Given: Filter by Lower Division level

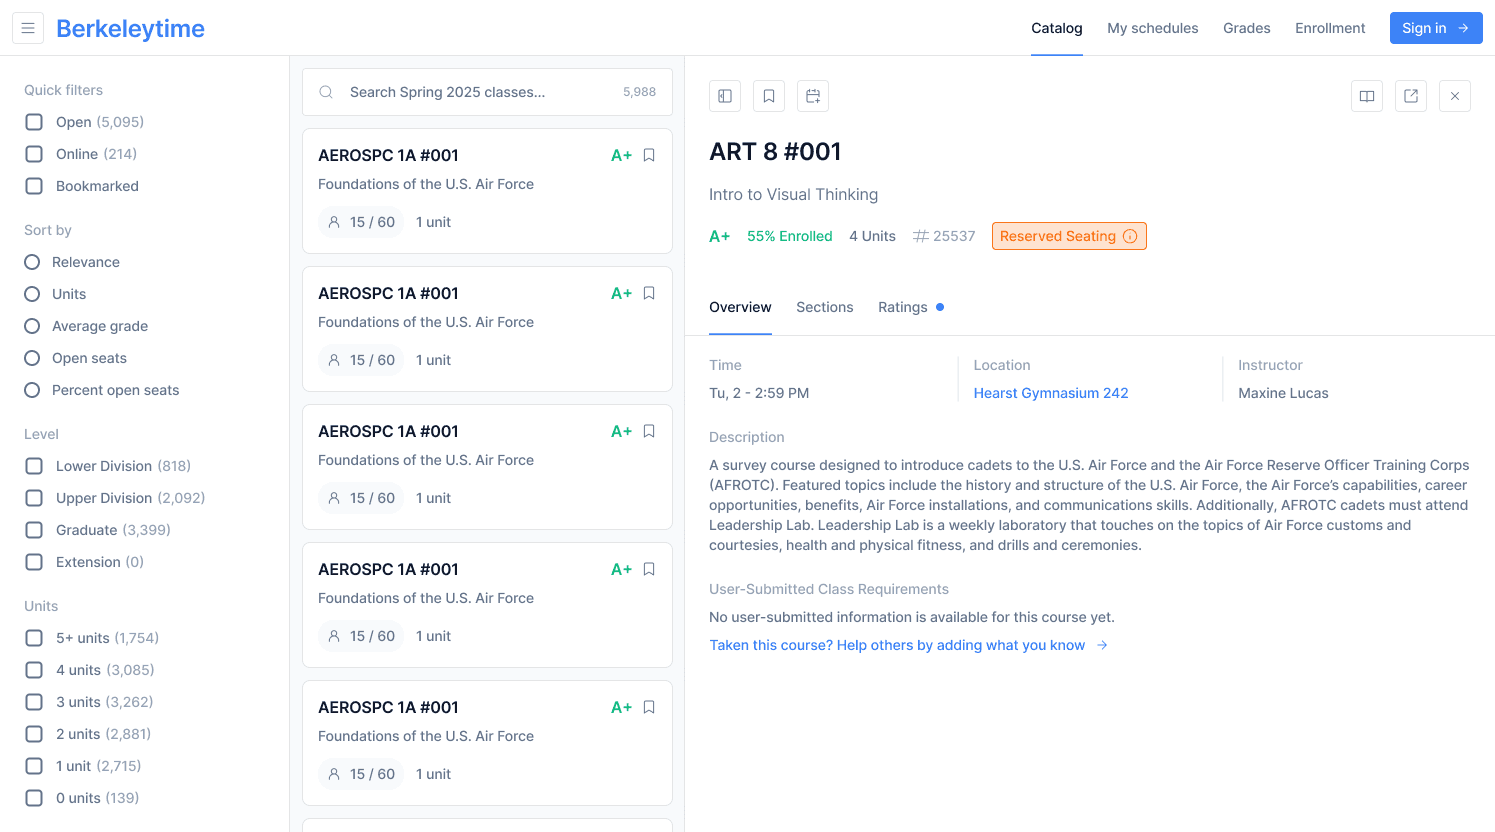Looking at the screenshot, I should (x=34, y=466).
